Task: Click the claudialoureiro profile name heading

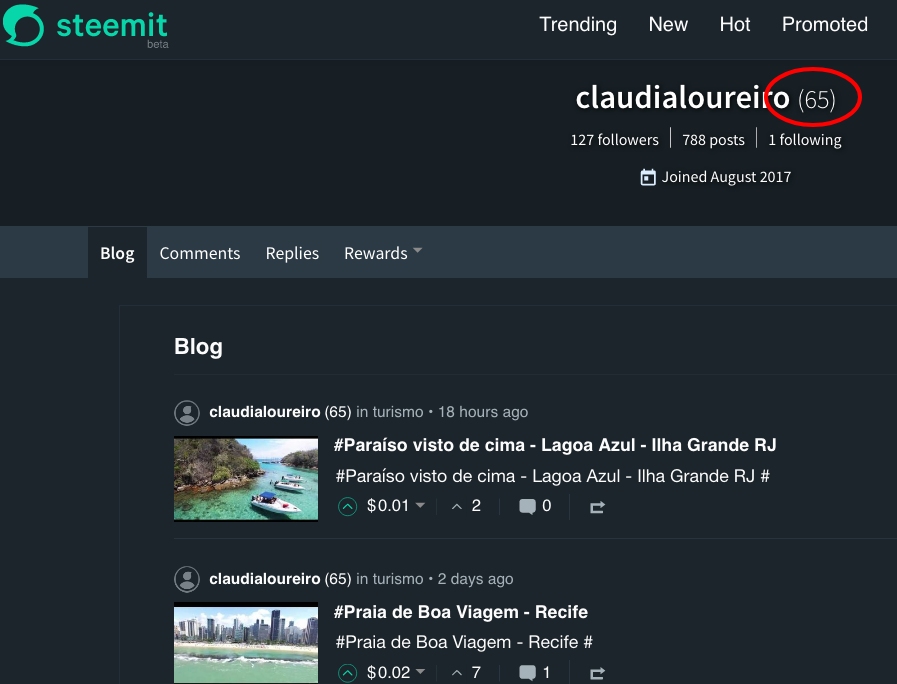Action: tap(682, 98)
